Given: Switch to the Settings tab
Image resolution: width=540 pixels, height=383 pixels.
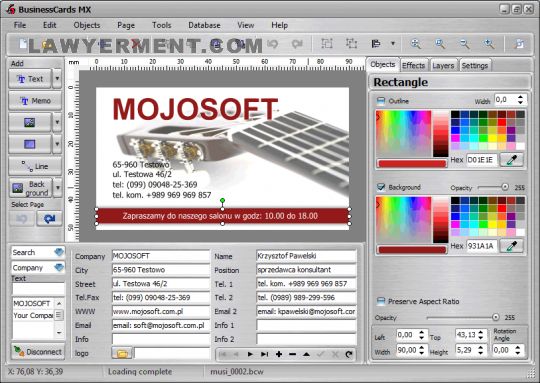Looking at the screenshot, I should [x=475, y=65].
